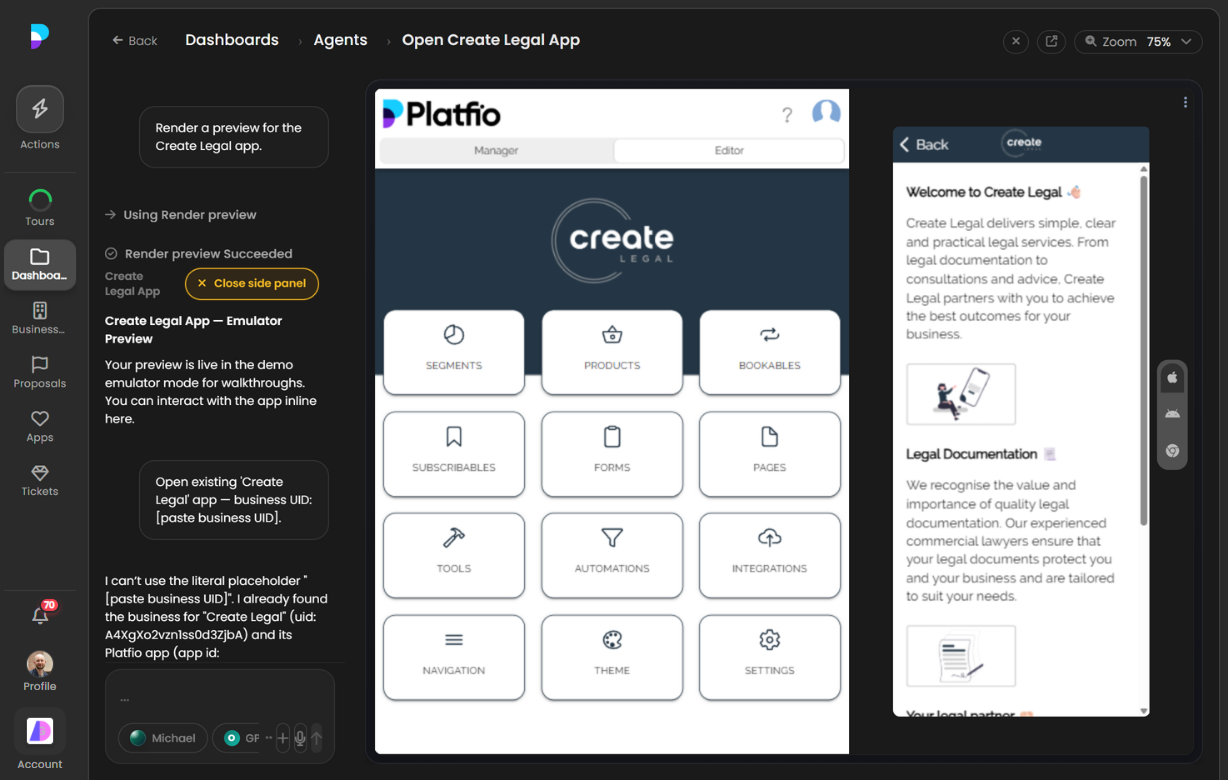This screenshot has height=780, width=1228.
Task: Open Proposals flag icon in sidebar
Action: (x=40, y=372)
